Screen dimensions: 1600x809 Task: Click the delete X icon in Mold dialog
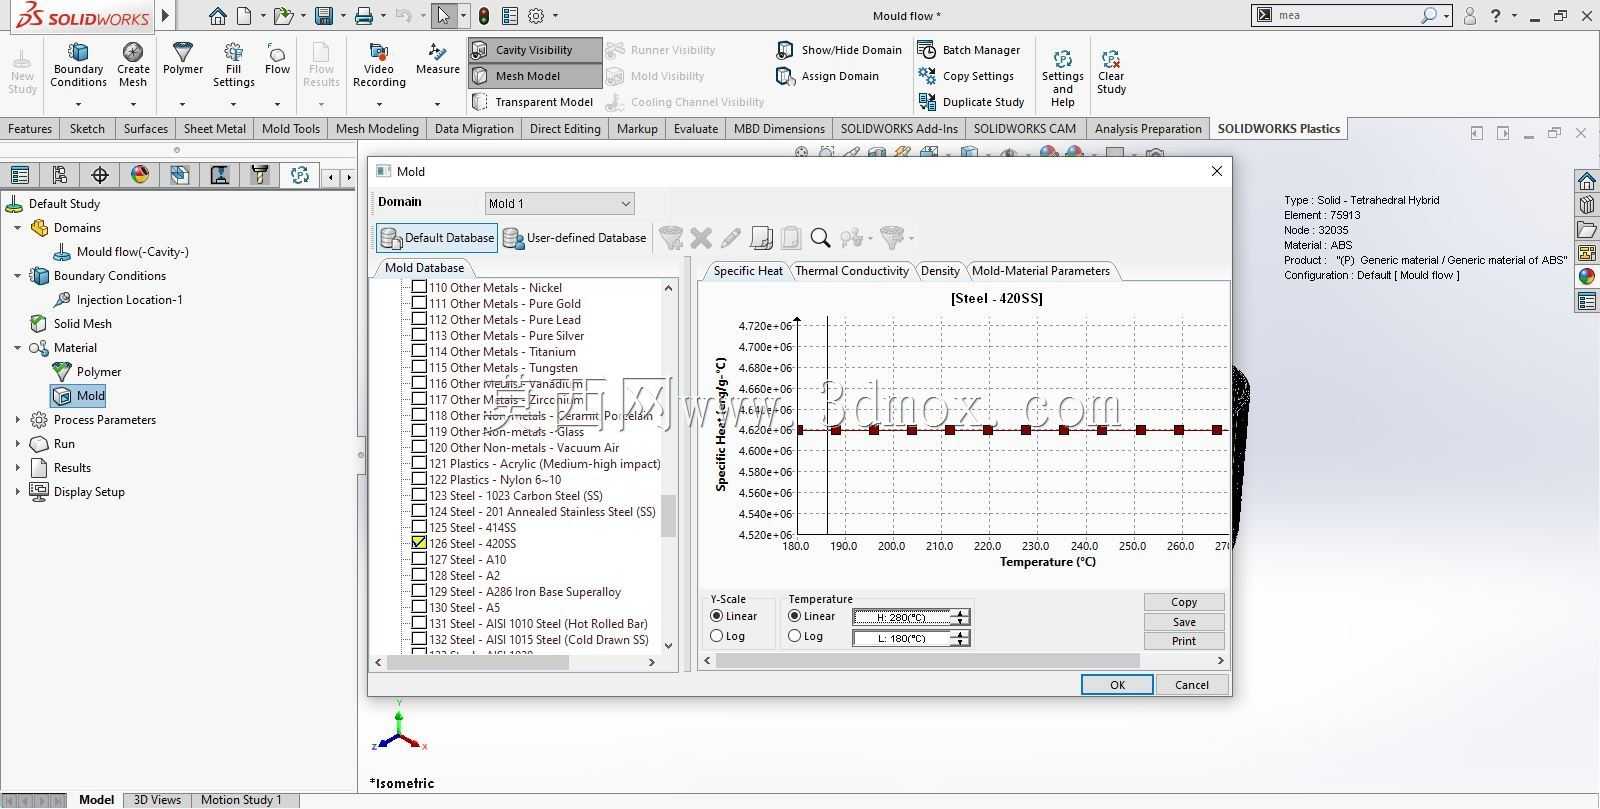coord(701,238)
